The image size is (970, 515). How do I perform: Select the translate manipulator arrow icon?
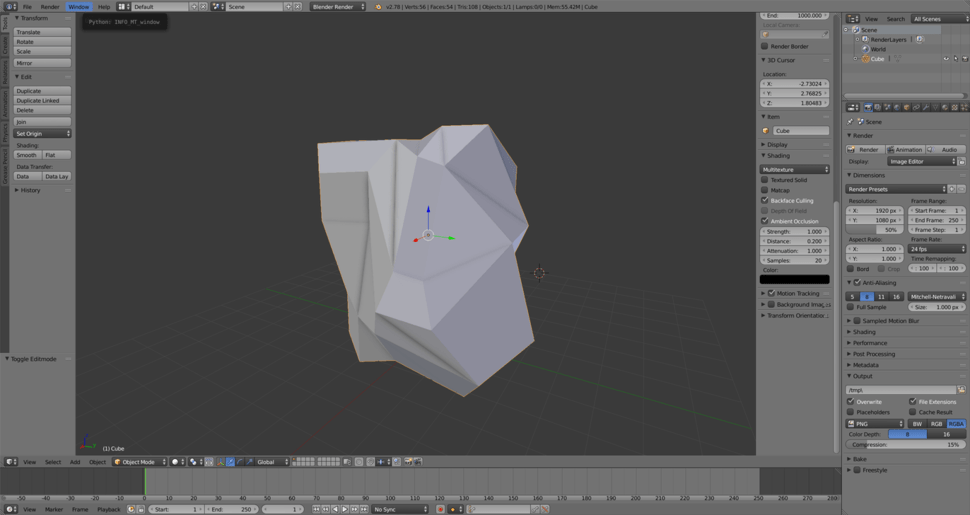point(231,462)
